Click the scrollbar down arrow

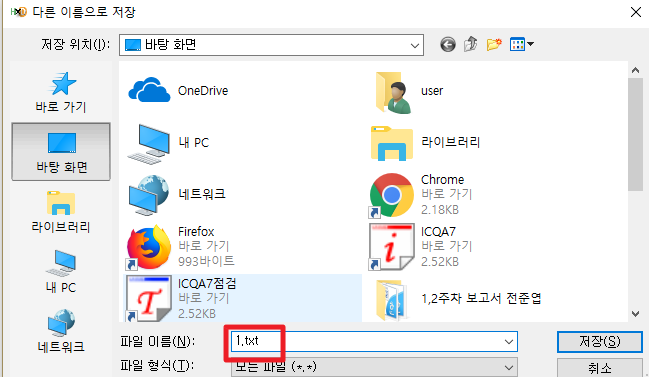pos(635,314)
